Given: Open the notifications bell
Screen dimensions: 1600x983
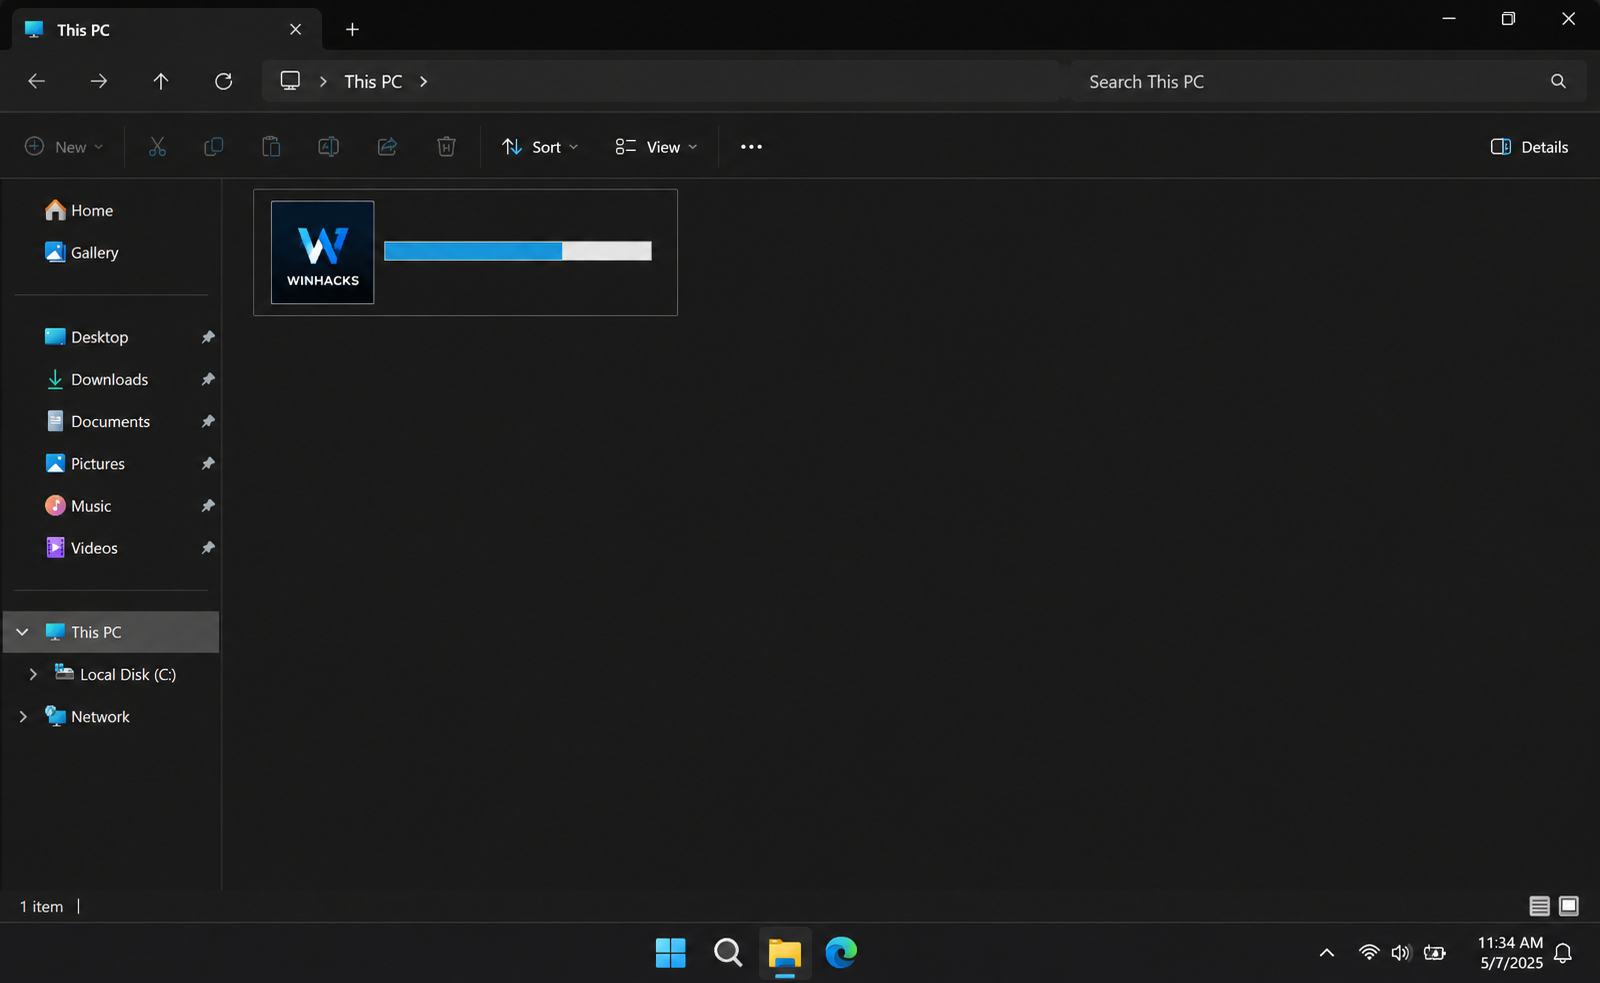Looking at the screenshot, I should click(x=1563, y=953).
